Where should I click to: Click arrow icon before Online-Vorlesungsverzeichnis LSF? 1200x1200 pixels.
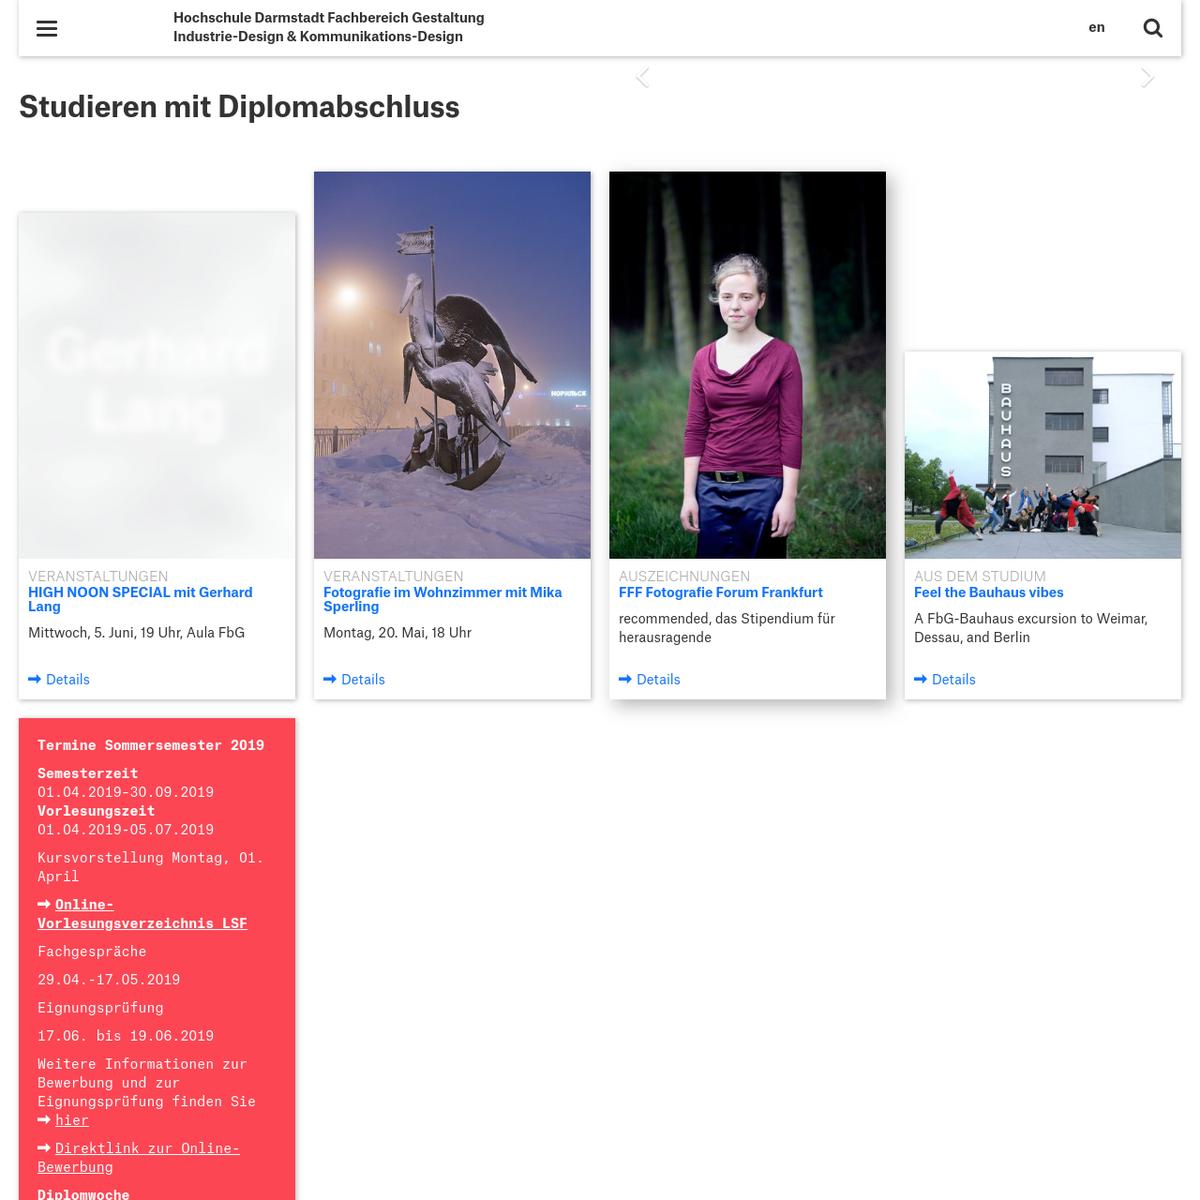click(x=44, y=904)
